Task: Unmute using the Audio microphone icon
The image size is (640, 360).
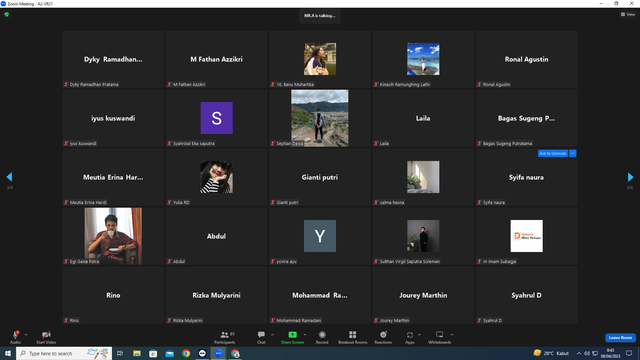Action: [x=15, y=335]
